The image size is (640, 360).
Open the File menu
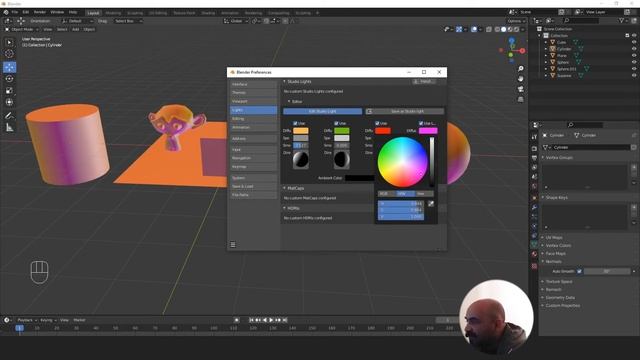coord(14,12)
